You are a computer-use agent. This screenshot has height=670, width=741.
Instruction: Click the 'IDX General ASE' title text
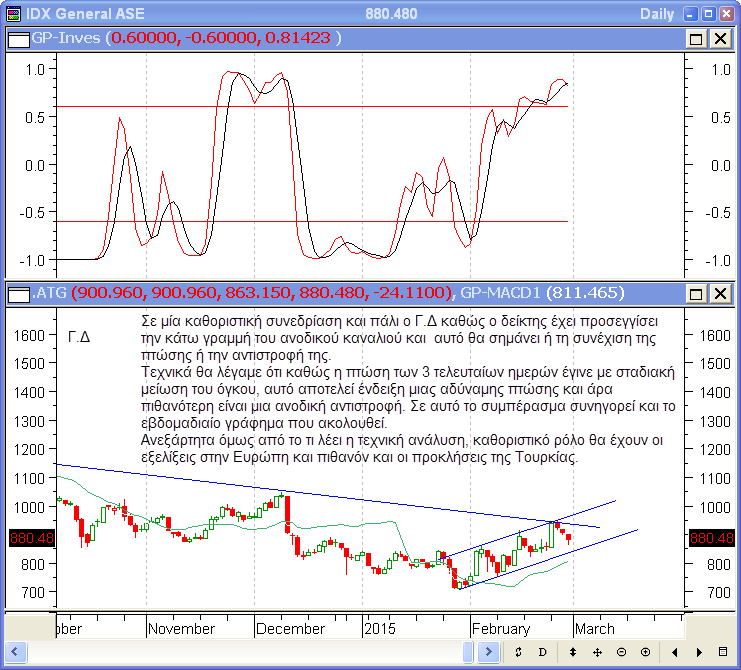[x=85, y=14]
